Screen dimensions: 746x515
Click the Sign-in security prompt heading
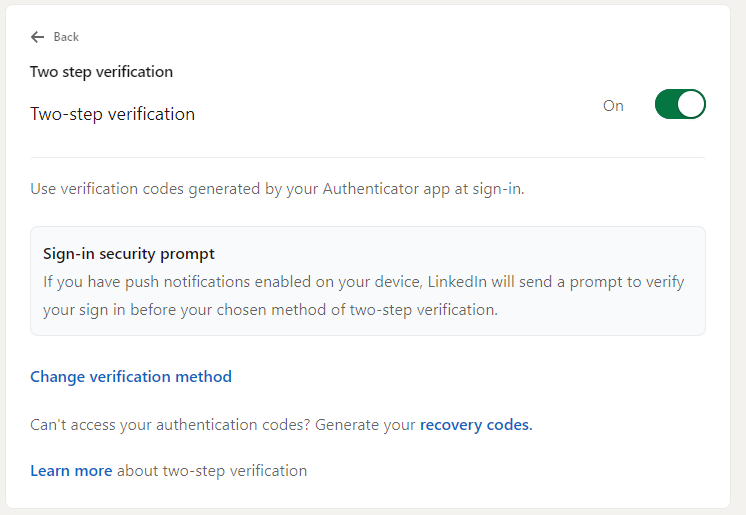pyautogui.click(x=129, y=254)
